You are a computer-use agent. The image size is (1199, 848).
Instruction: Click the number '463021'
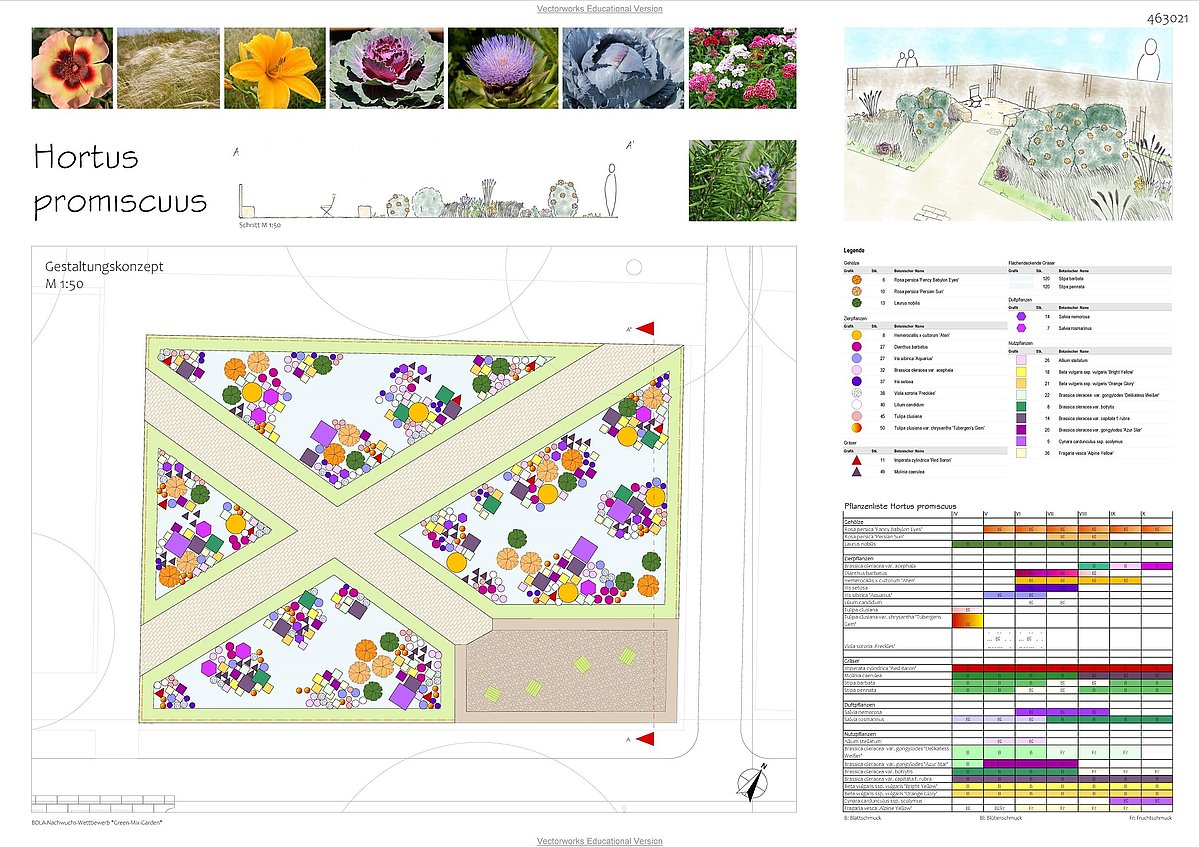pyautogui.click(x=1168, y=18)
